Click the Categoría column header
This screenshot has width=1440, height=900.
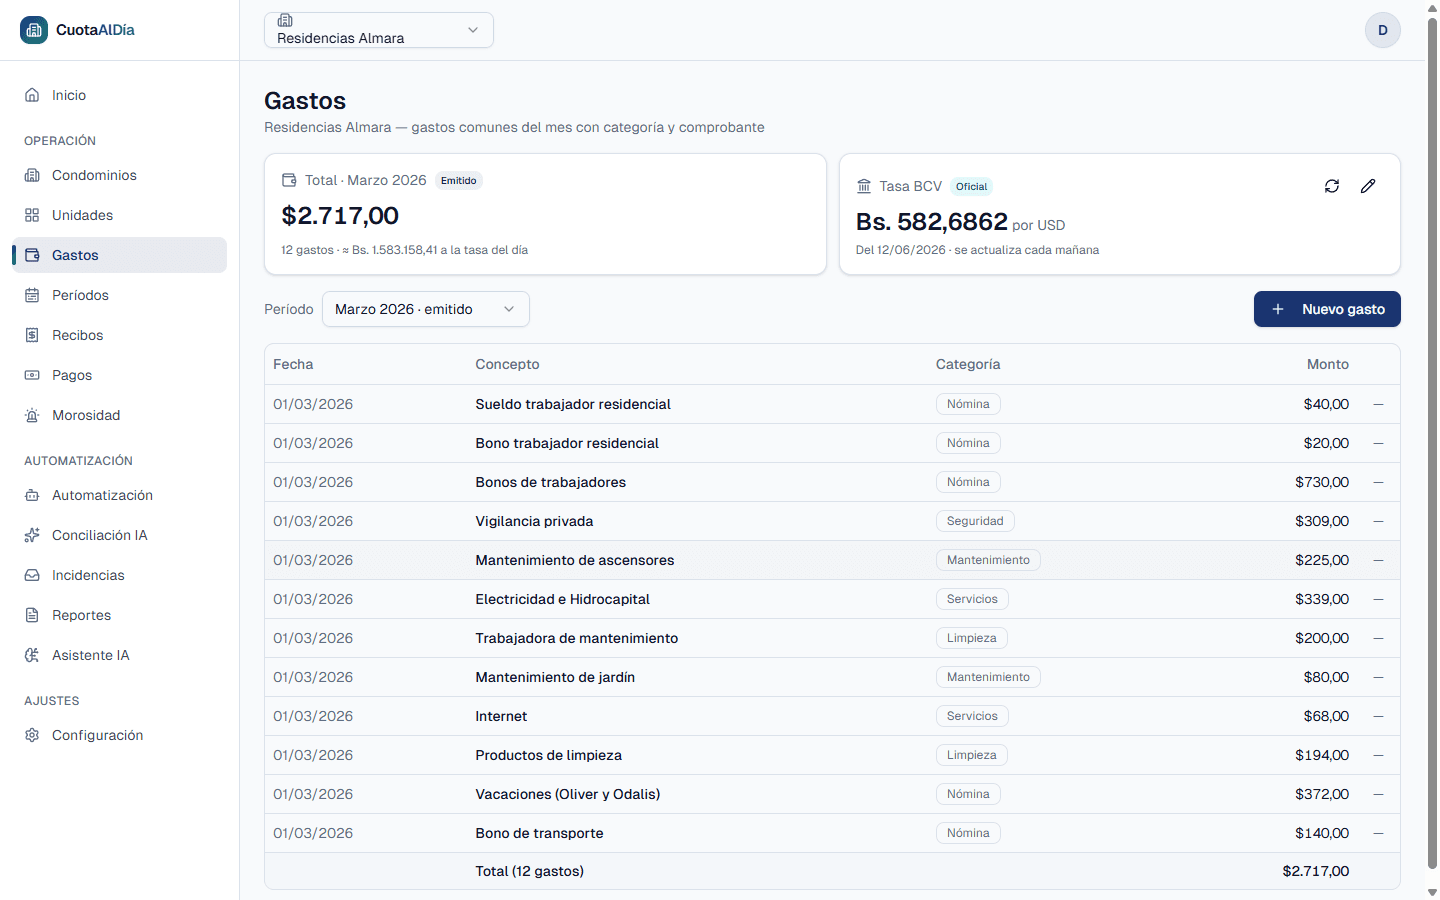968,364
